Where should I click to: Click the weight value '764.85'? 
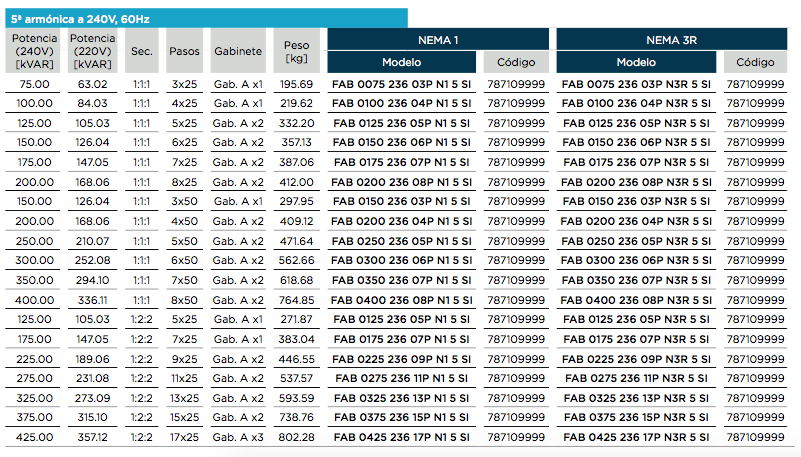296,300
